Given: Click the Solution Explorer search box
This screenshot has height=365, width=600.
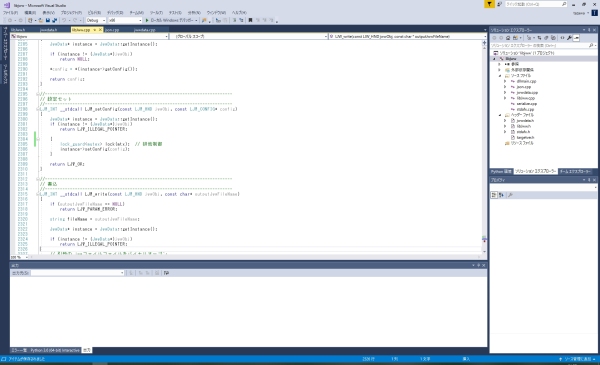Looking at the screenshot, I should tap(543, 46).
